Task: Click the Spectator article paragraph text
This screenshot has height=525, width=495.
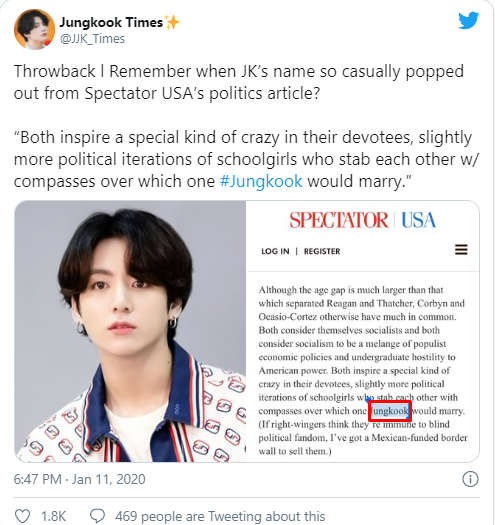Action: [363, 370]
